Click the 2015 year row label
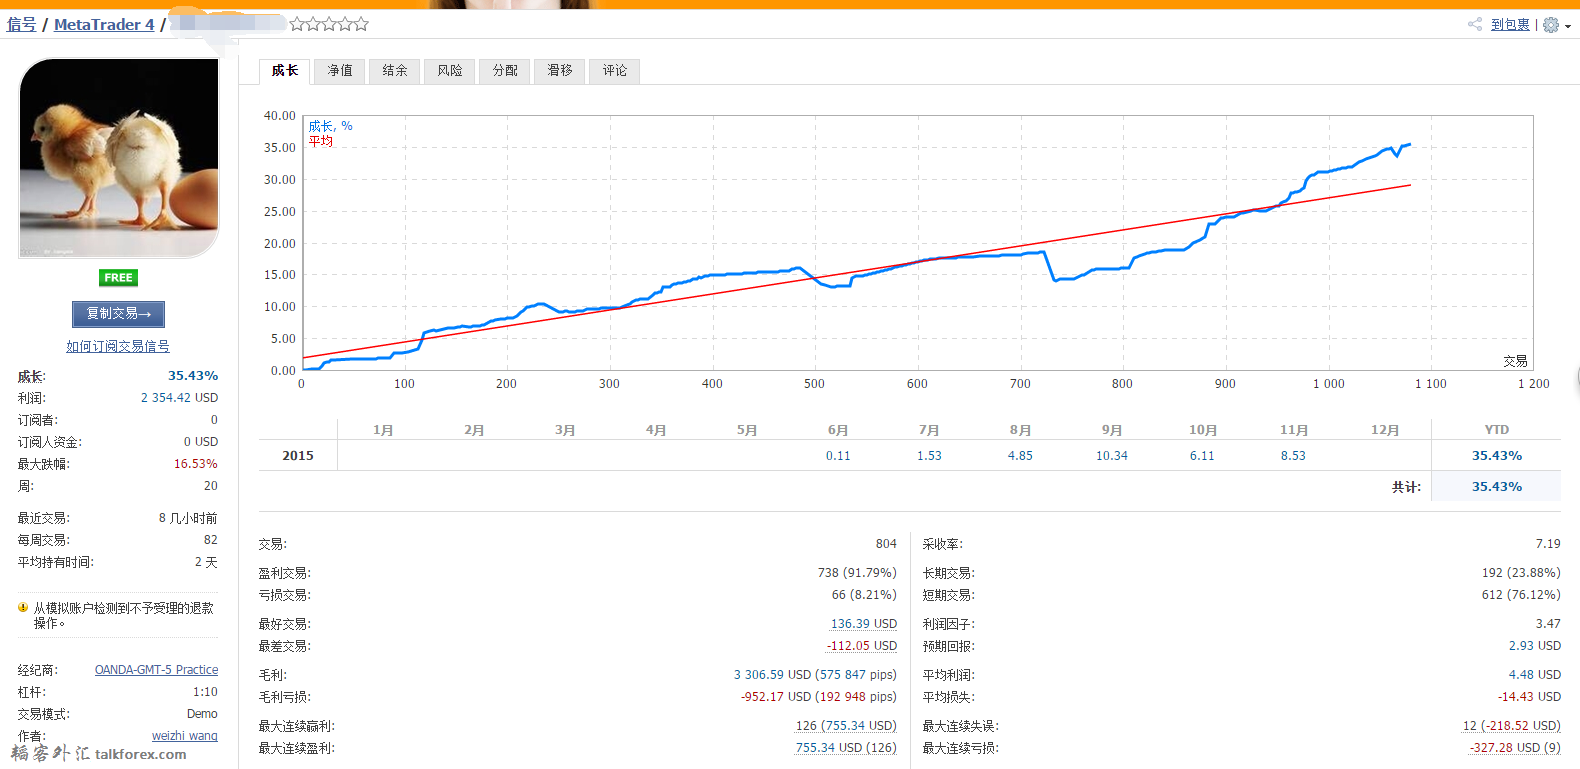Viewport: 1580px width, 769px height. click(298, 456)
